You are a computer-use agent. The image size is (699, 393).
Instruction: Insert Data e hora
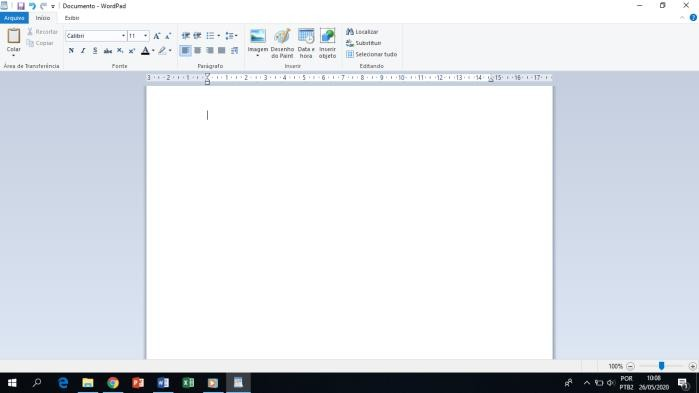click(x=306, y=43)
